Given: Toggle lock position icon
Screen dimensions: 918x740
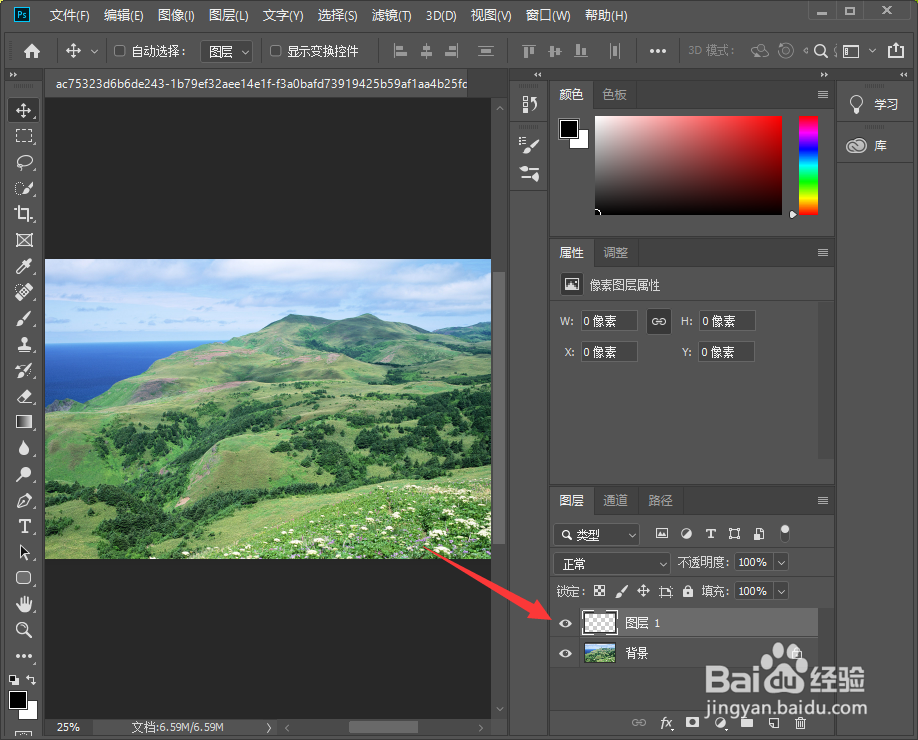Looking at the screenshot, I should 643,591.
